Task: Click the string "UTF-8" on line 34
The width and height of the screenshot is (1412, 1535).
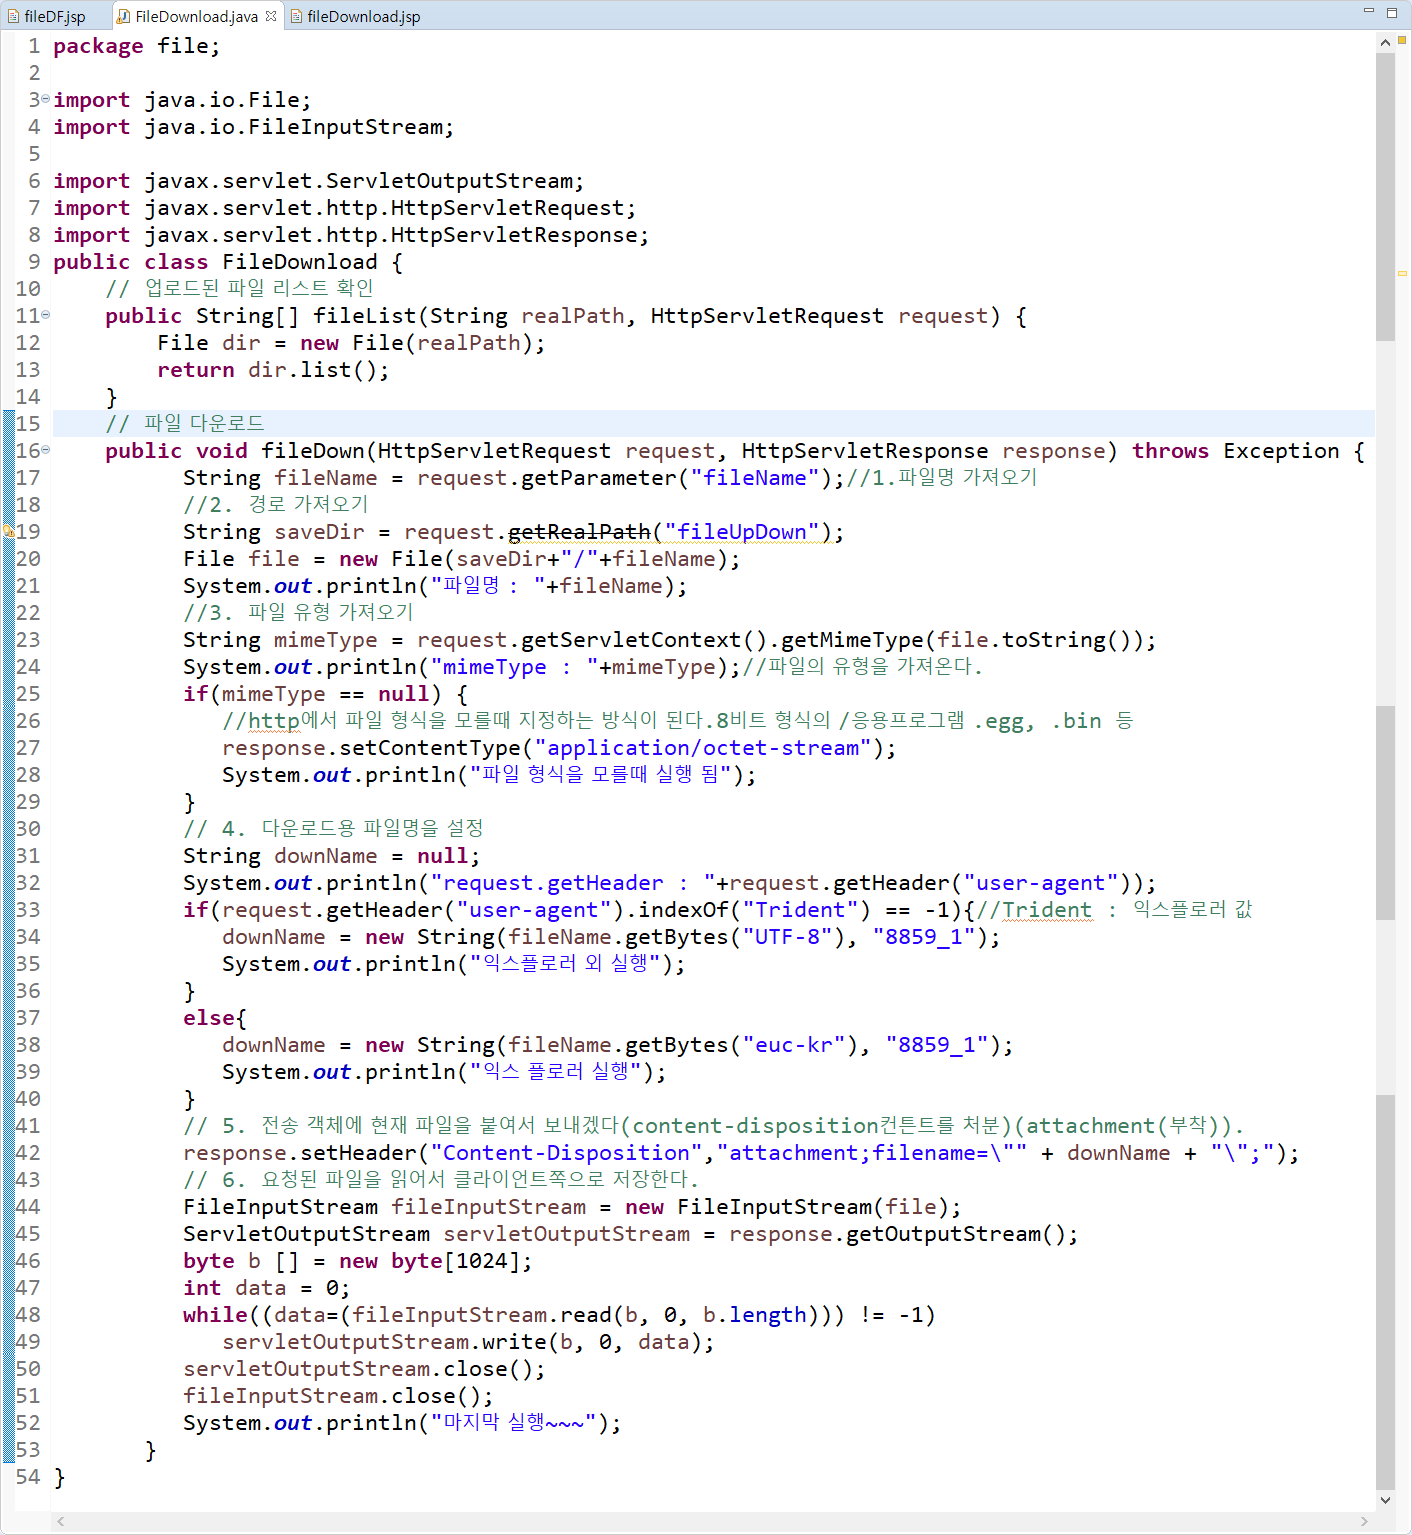Action: (787, 937)
